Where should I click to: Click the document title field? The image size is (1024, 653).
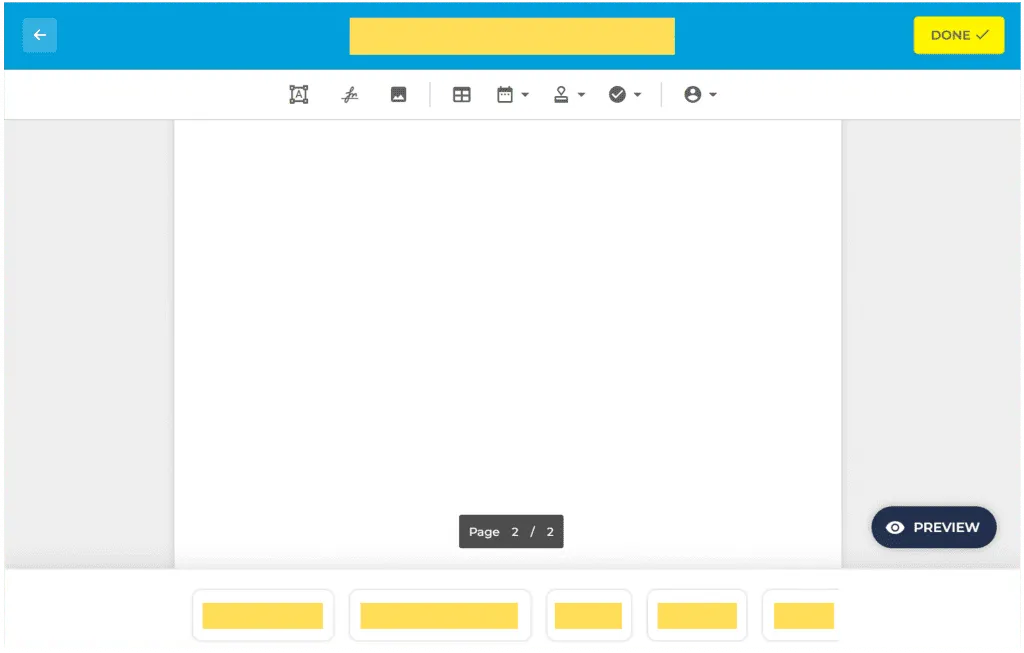click(x=511, y=35)
